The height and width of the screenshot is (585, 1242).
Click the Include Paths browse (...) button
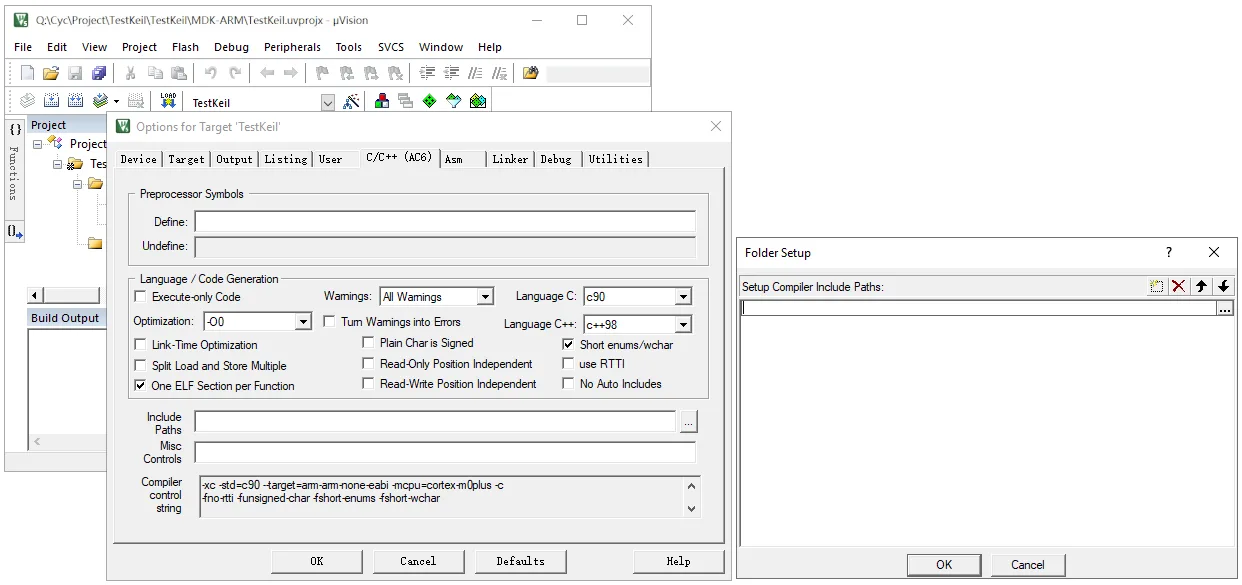tap(688, 423)
